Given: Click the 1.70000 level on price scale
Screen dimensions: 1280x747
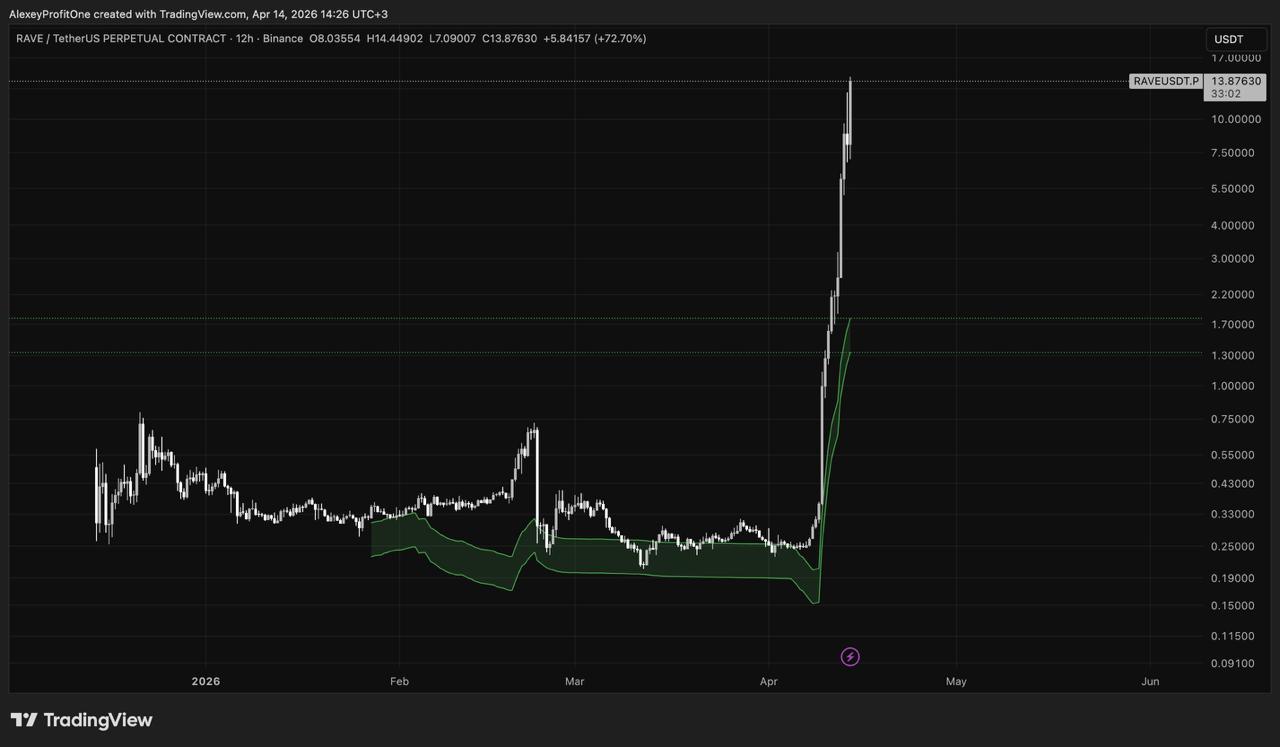Looking at the screenshot, I should (1235, 325).
